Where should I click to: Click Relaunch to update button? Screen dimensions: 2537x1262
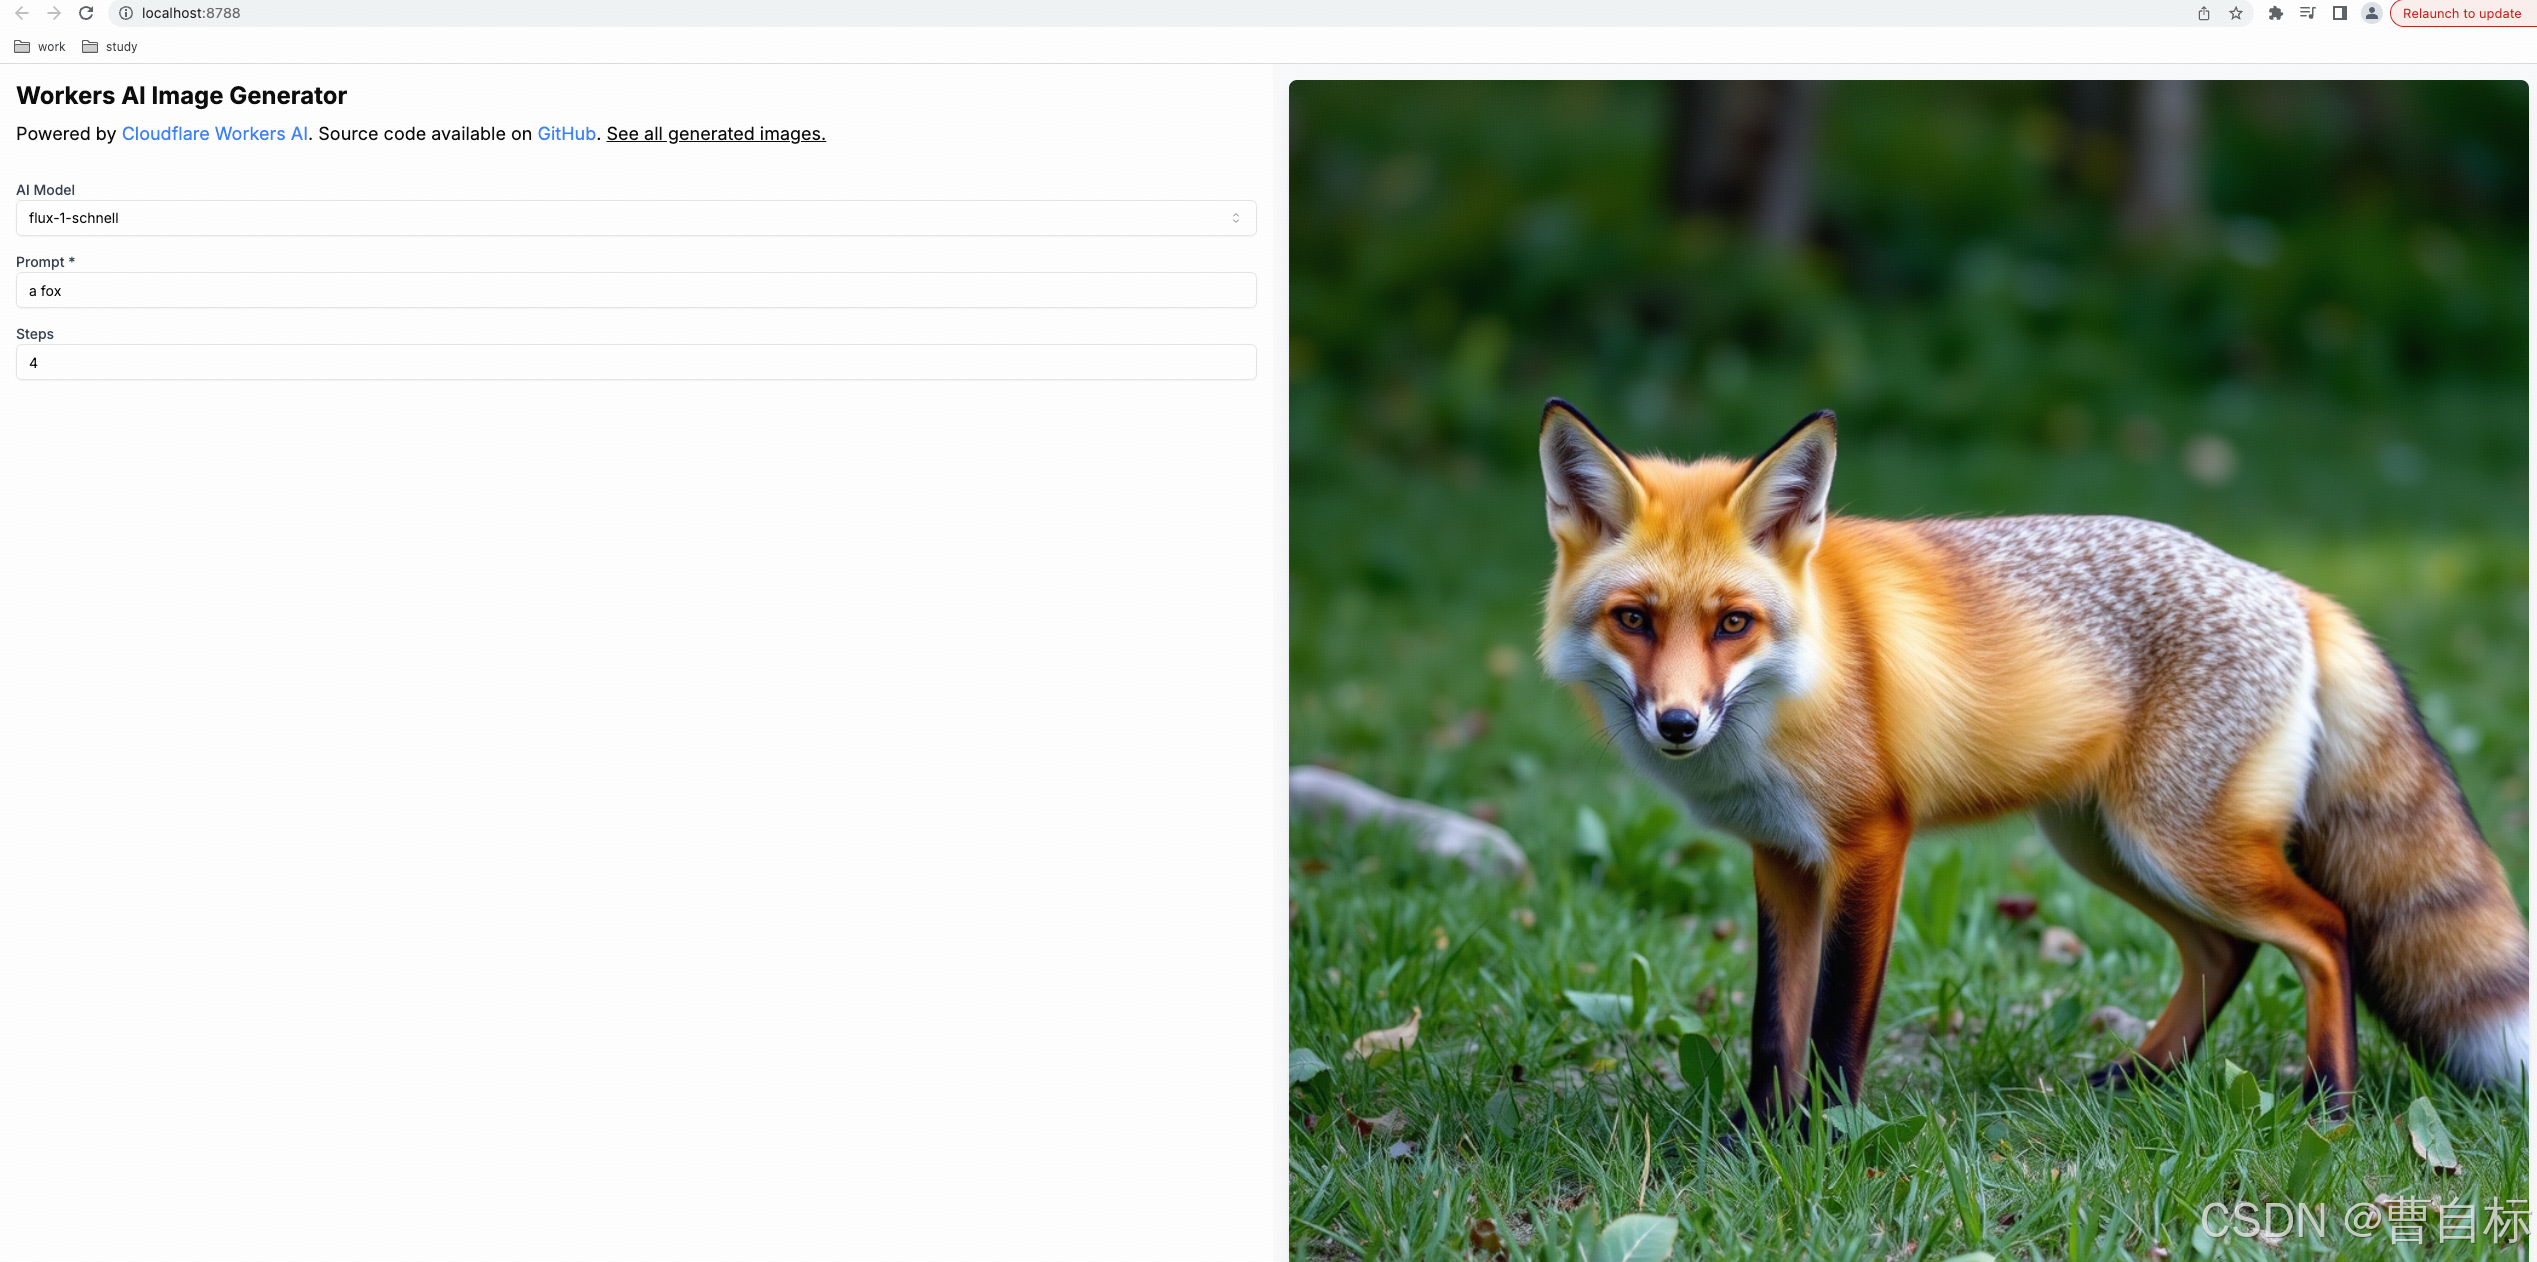(2461, 13)
